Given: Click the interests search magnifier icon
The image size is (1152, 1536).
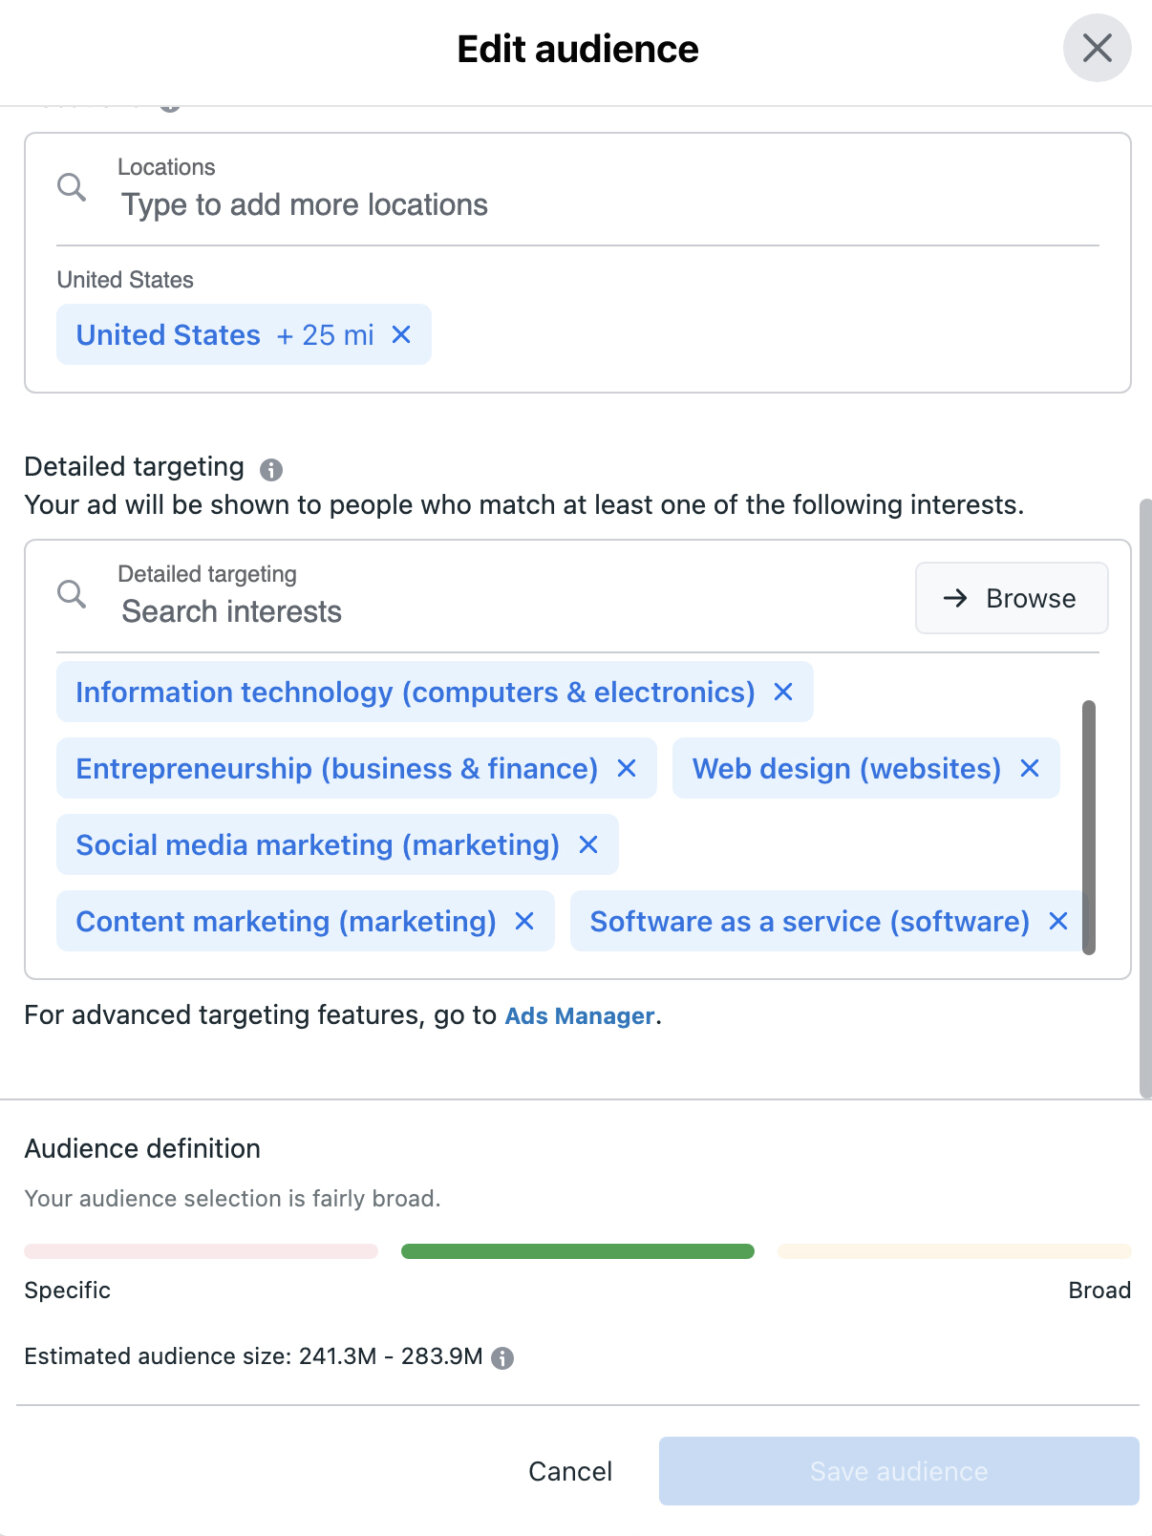Looking at the screenshot, I should pos(70,594).
